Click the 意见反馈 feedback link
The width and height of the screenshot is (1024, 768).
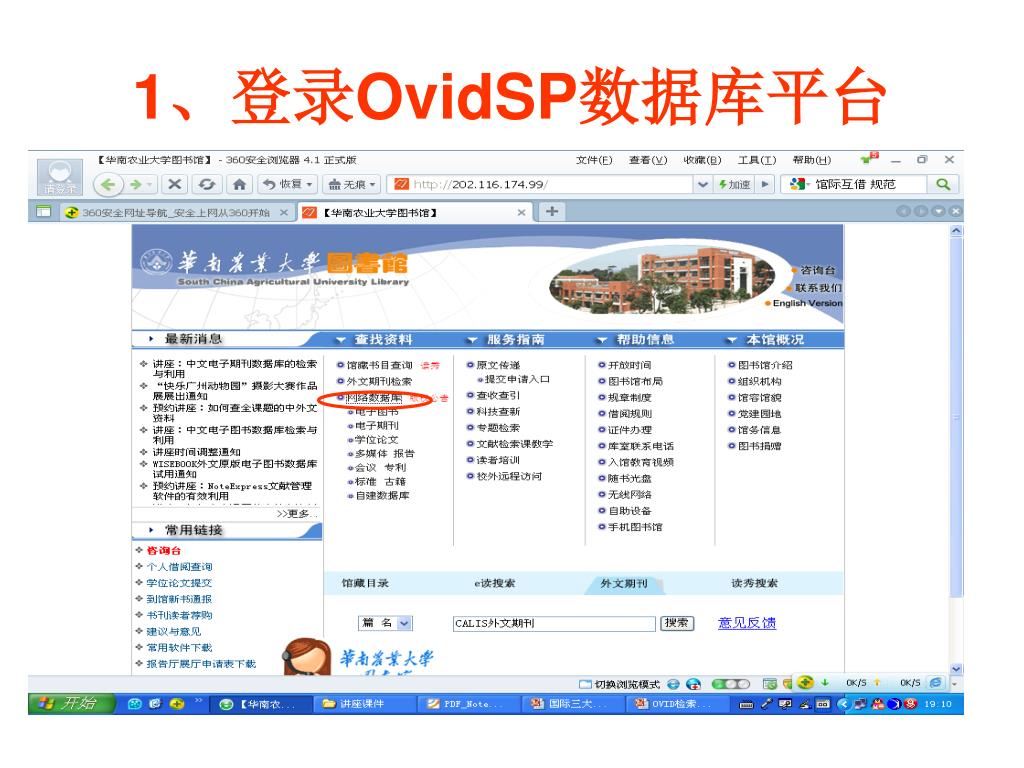pyautogui.click(x=747, y=623)
